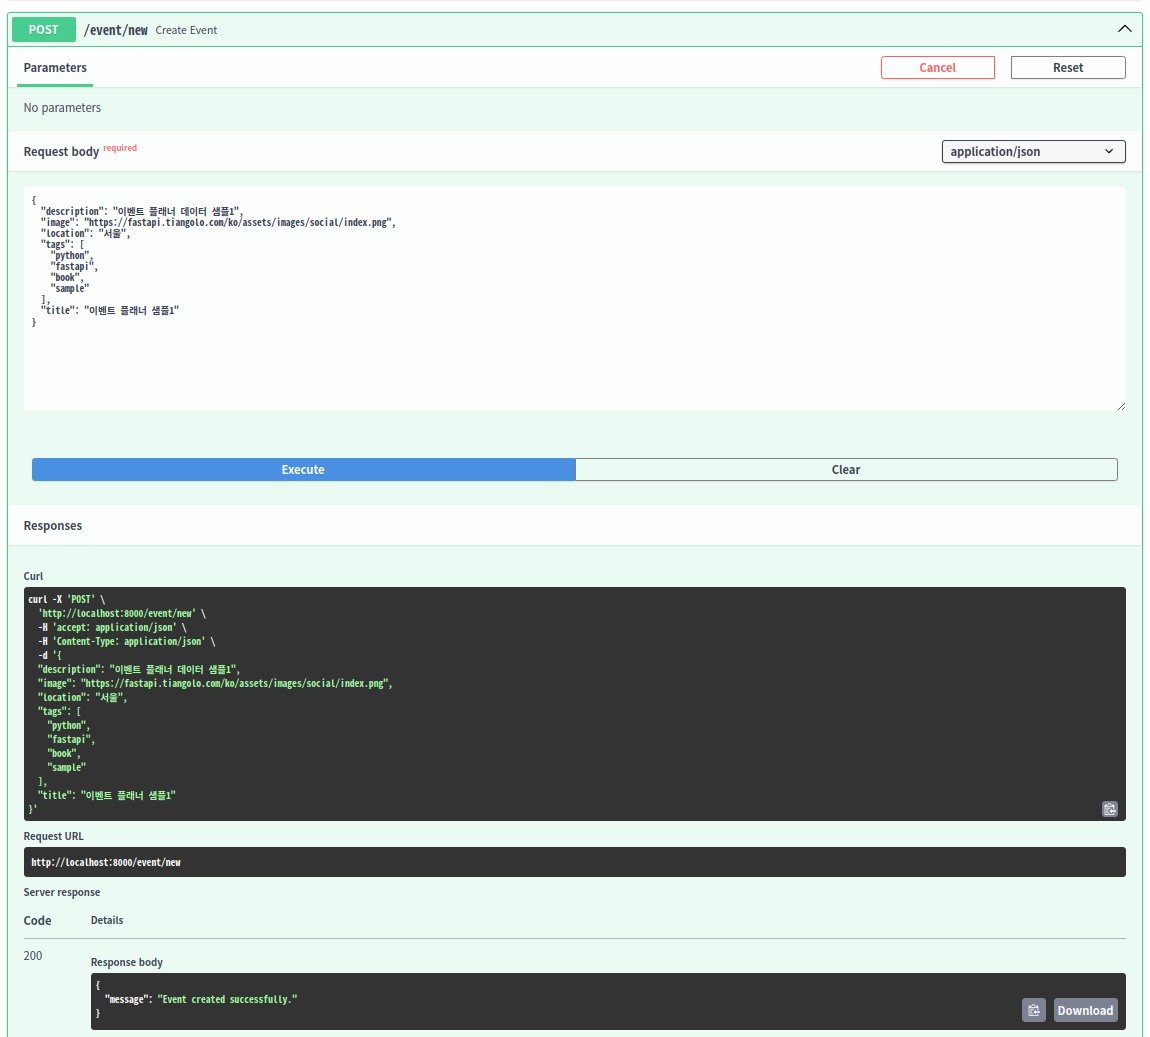
Task: Download the response body
Action: 1085,1010
